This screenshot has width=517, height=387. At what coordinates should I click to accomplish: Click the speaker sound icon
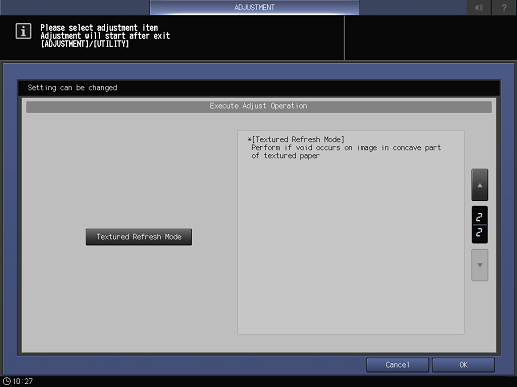(x=479, y=7)
